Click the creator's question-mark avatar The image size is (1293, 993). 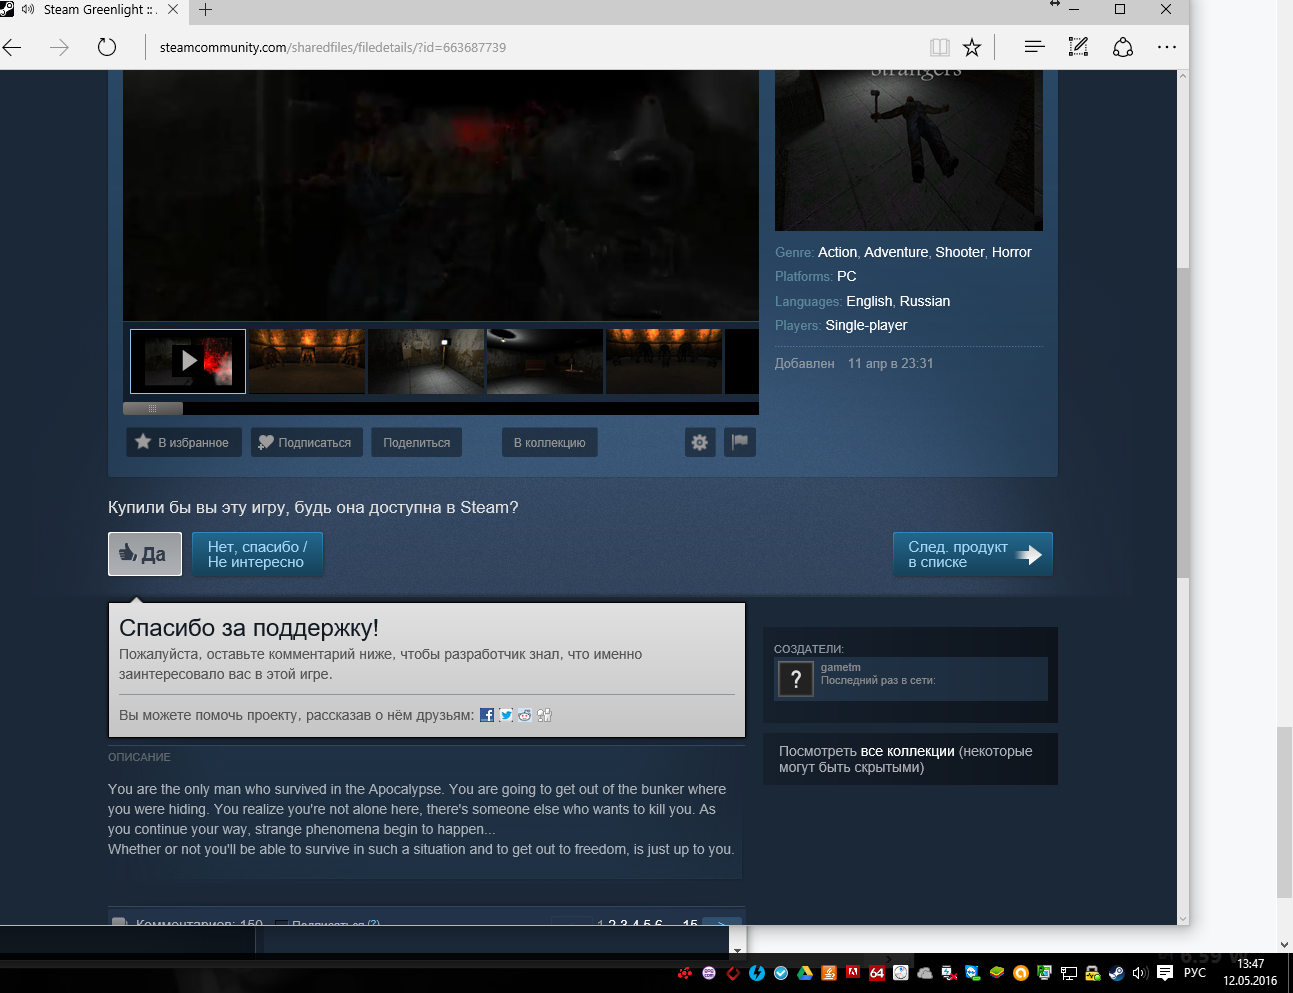[796, 679]
